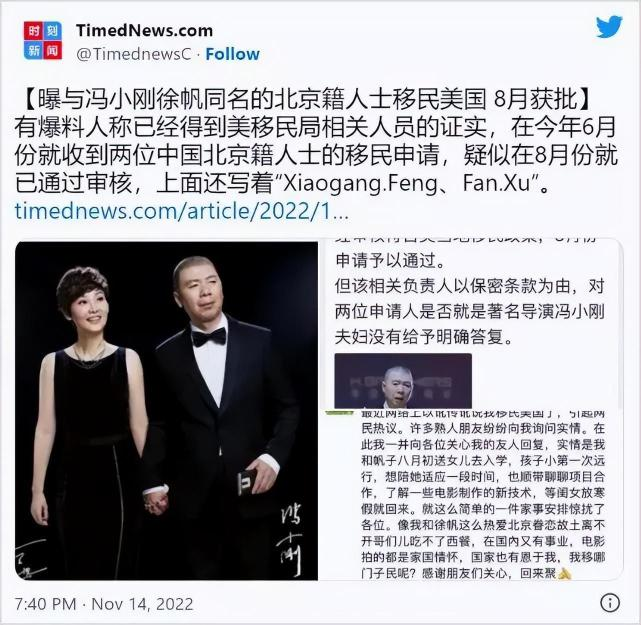Viewport: 641px width, 625px height.
Task: Click the white calligraphy signature on the photo's right
Action: (291, 539)
